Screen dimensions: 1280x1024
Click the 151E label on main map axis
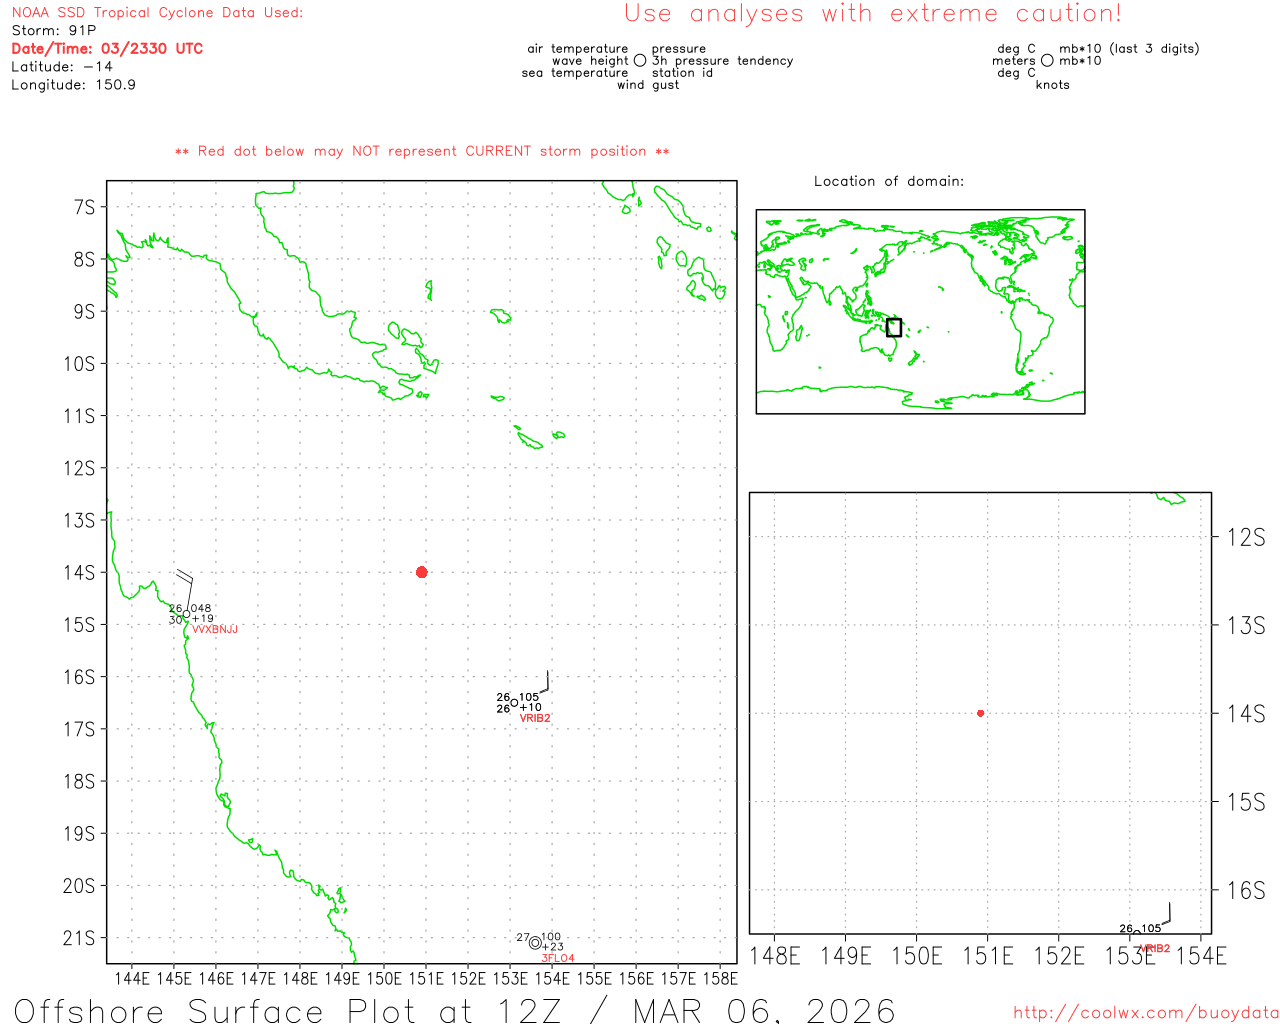click(426, 978)
